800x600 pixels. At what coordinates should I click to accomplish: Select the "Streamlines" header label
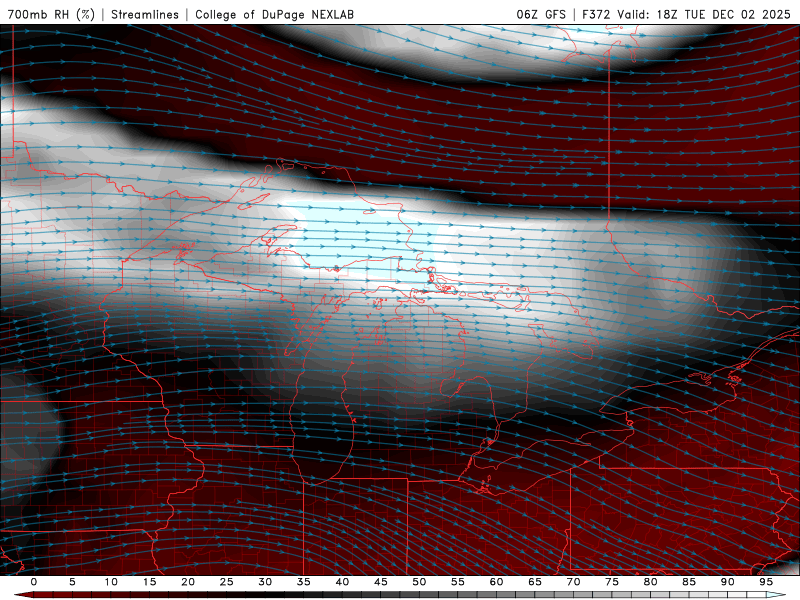(x=145, y=14)
